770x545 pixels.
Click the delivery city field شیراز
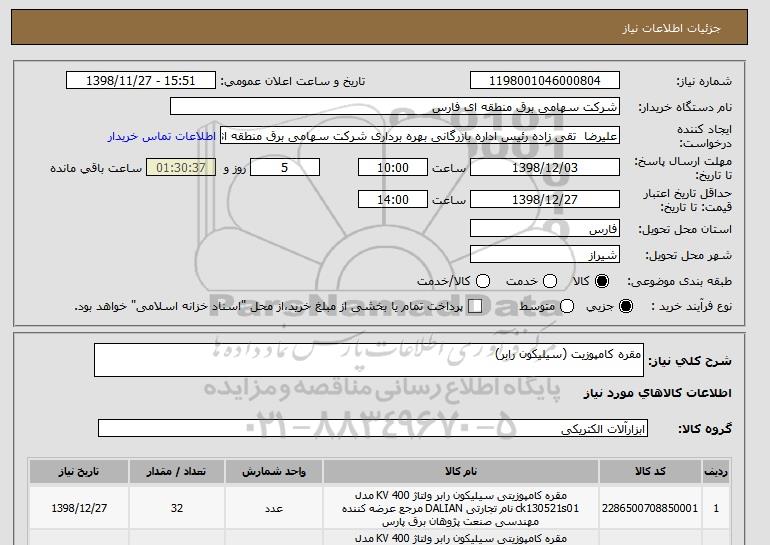(x=545, y=255)
